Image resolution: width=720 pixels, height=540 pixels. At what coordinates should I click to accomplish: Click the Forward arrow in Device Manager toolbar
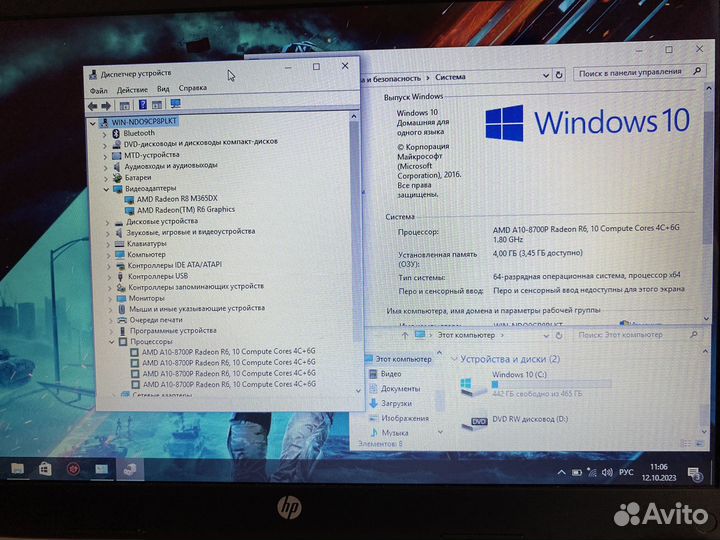click(x=106, y=106)
